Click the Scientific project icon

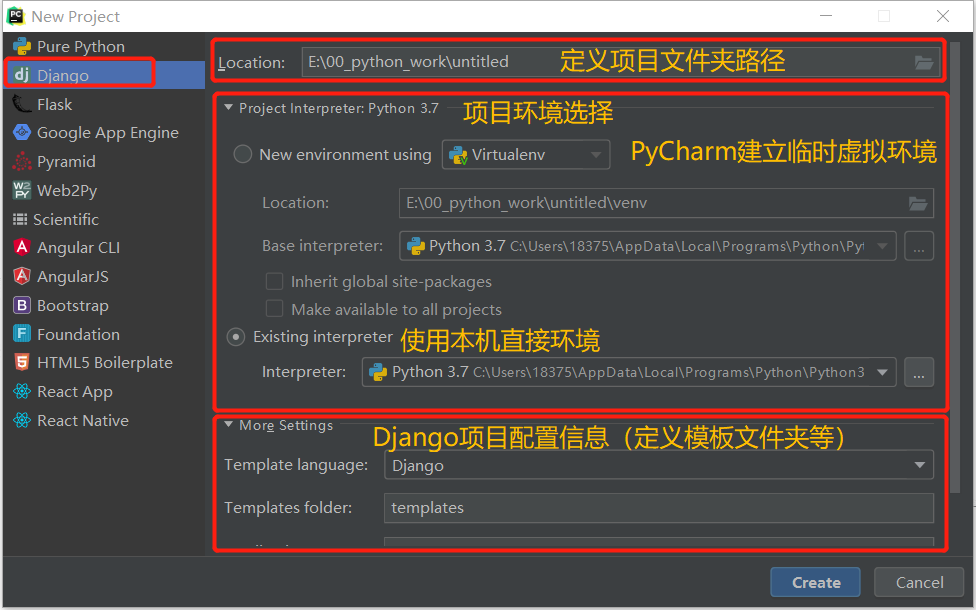[x=20, y=219]
